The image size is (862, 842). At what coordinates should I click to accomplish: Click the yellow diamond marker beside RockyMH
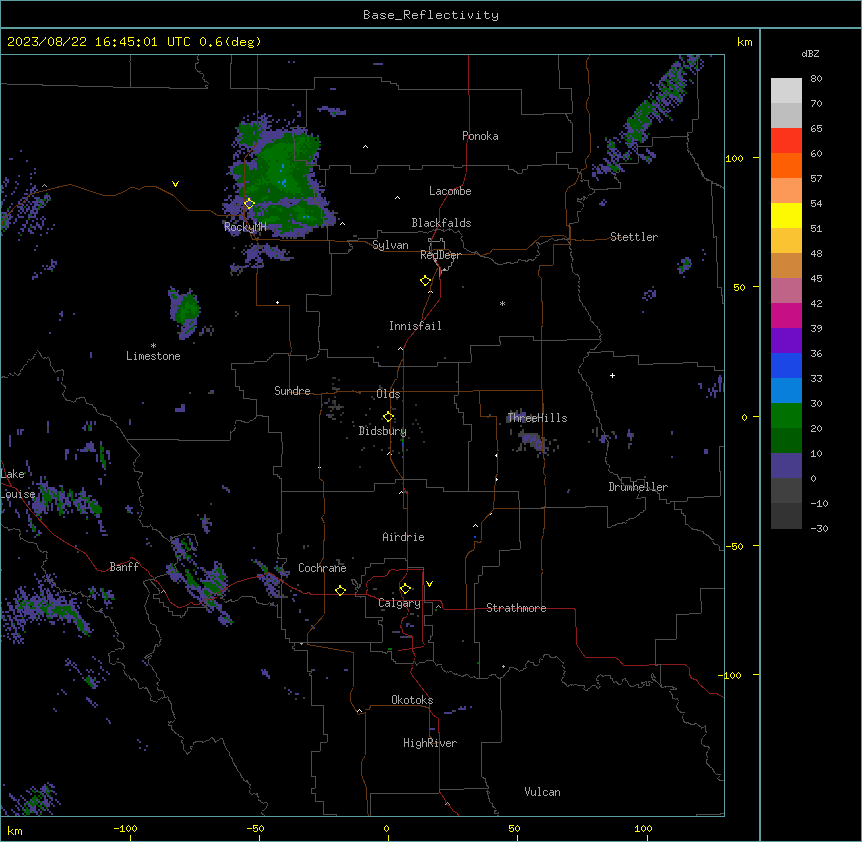click(x=249, y=204)
